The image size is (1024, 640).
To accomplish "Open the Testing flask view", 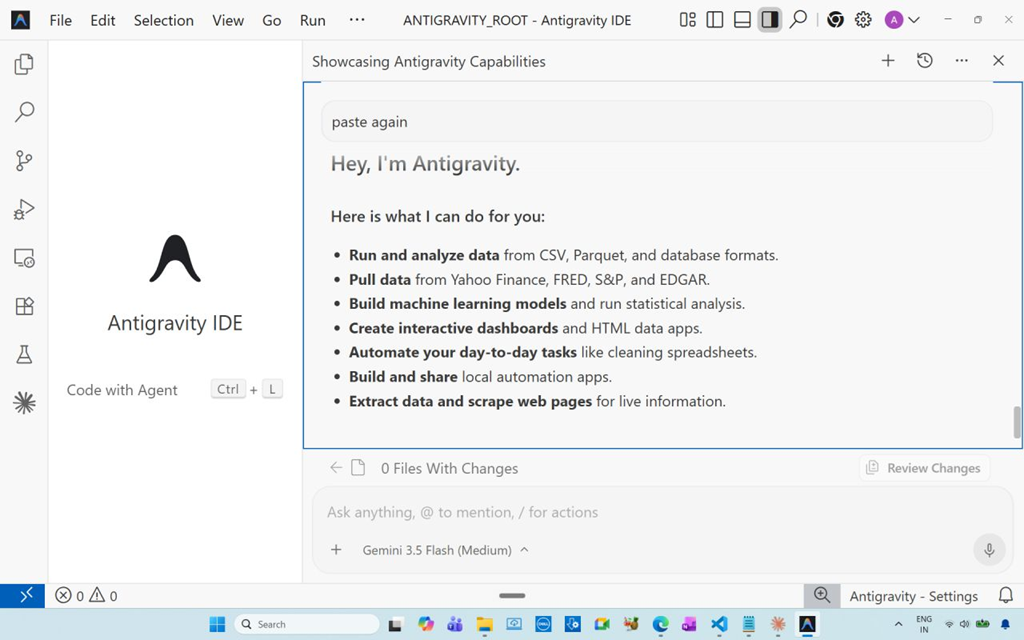I will pos(24,355).
